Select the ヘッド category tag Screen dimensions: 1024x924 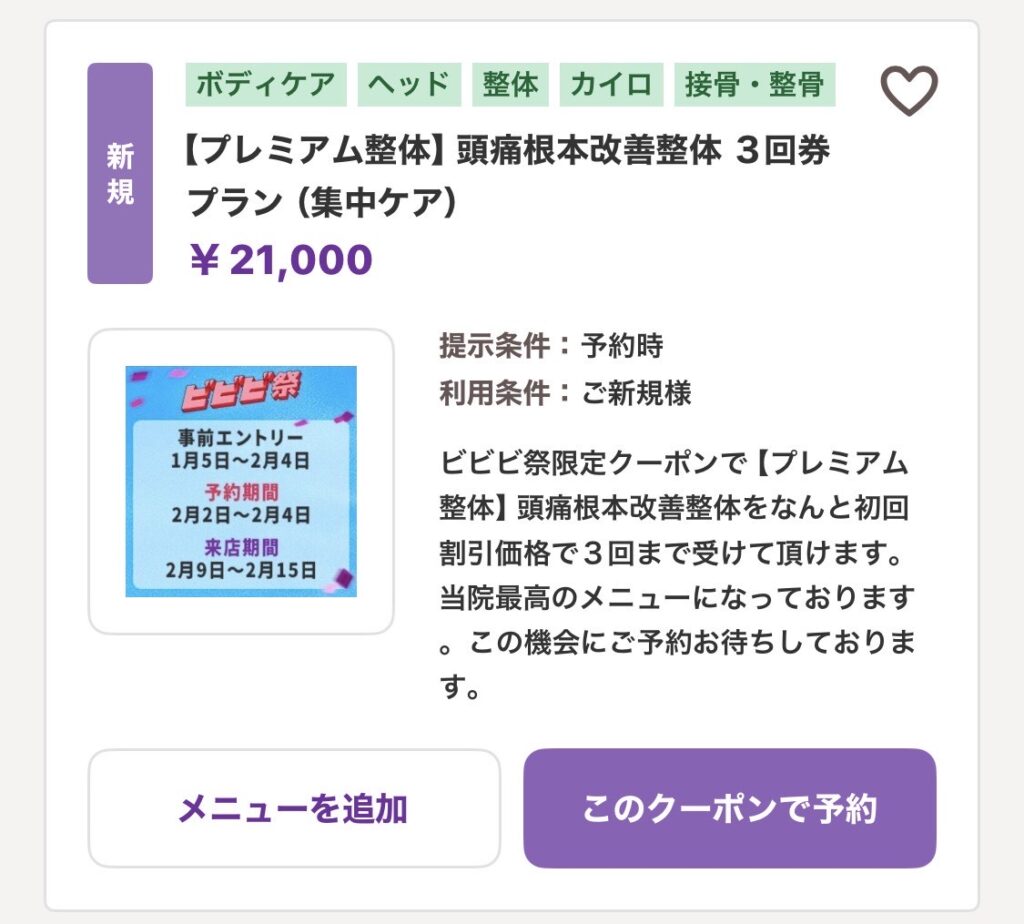pyautogui.click(x=409, y=85)
